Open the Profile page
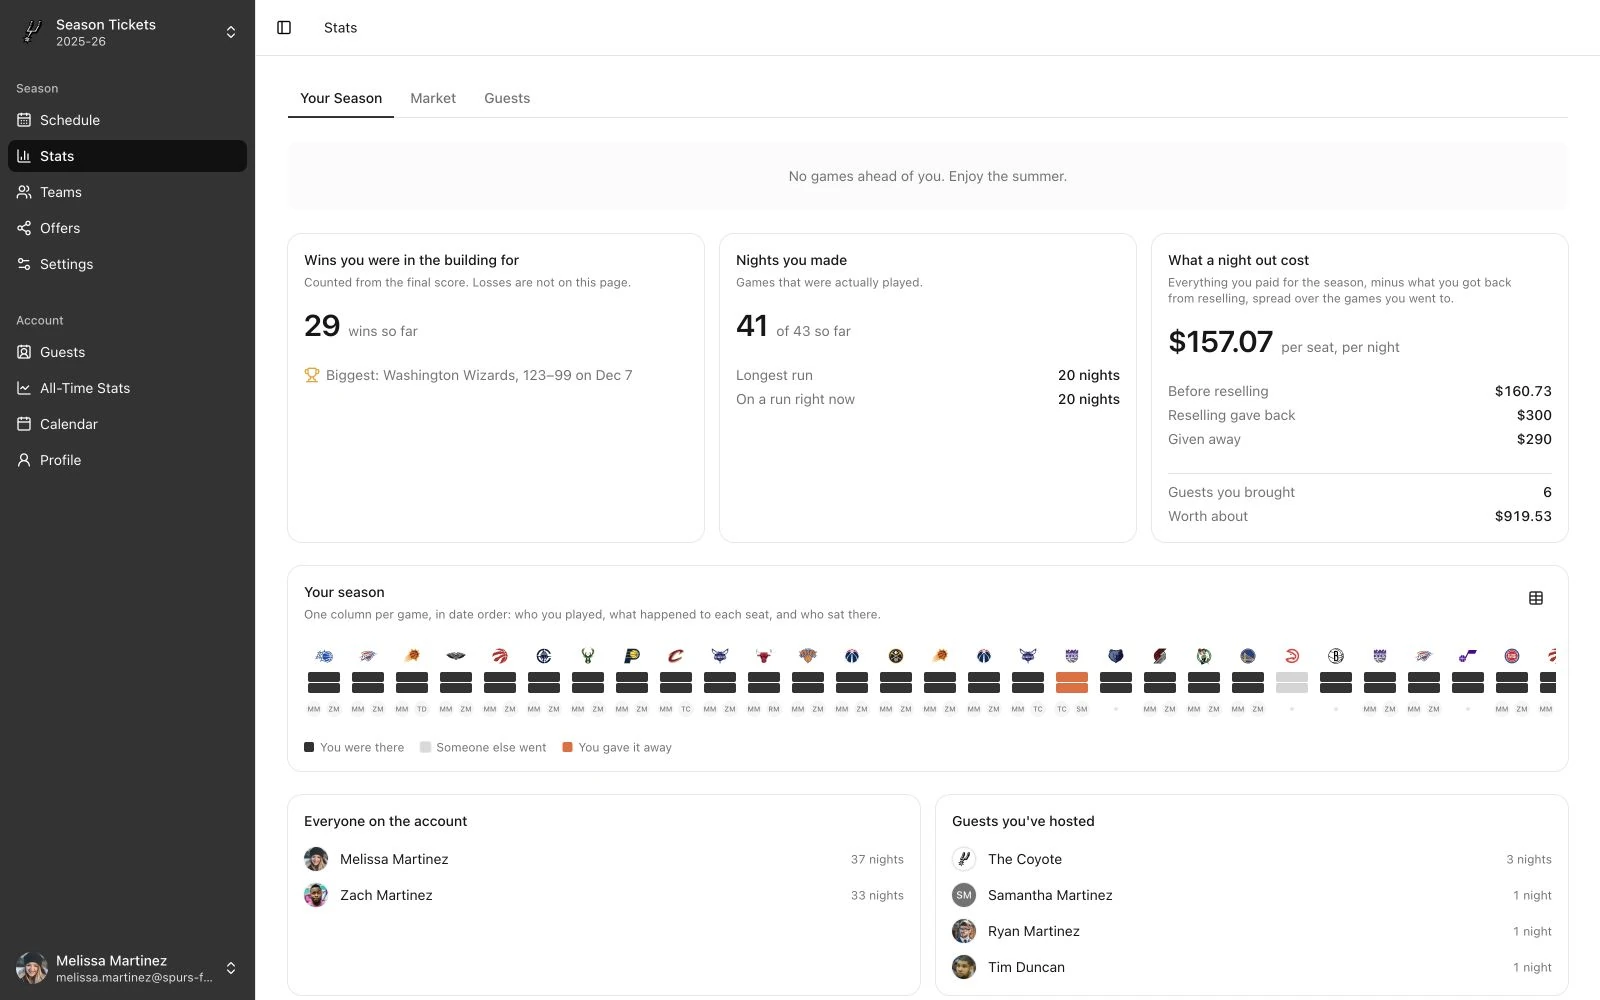1600x1000 pixels. coord(127,460)
